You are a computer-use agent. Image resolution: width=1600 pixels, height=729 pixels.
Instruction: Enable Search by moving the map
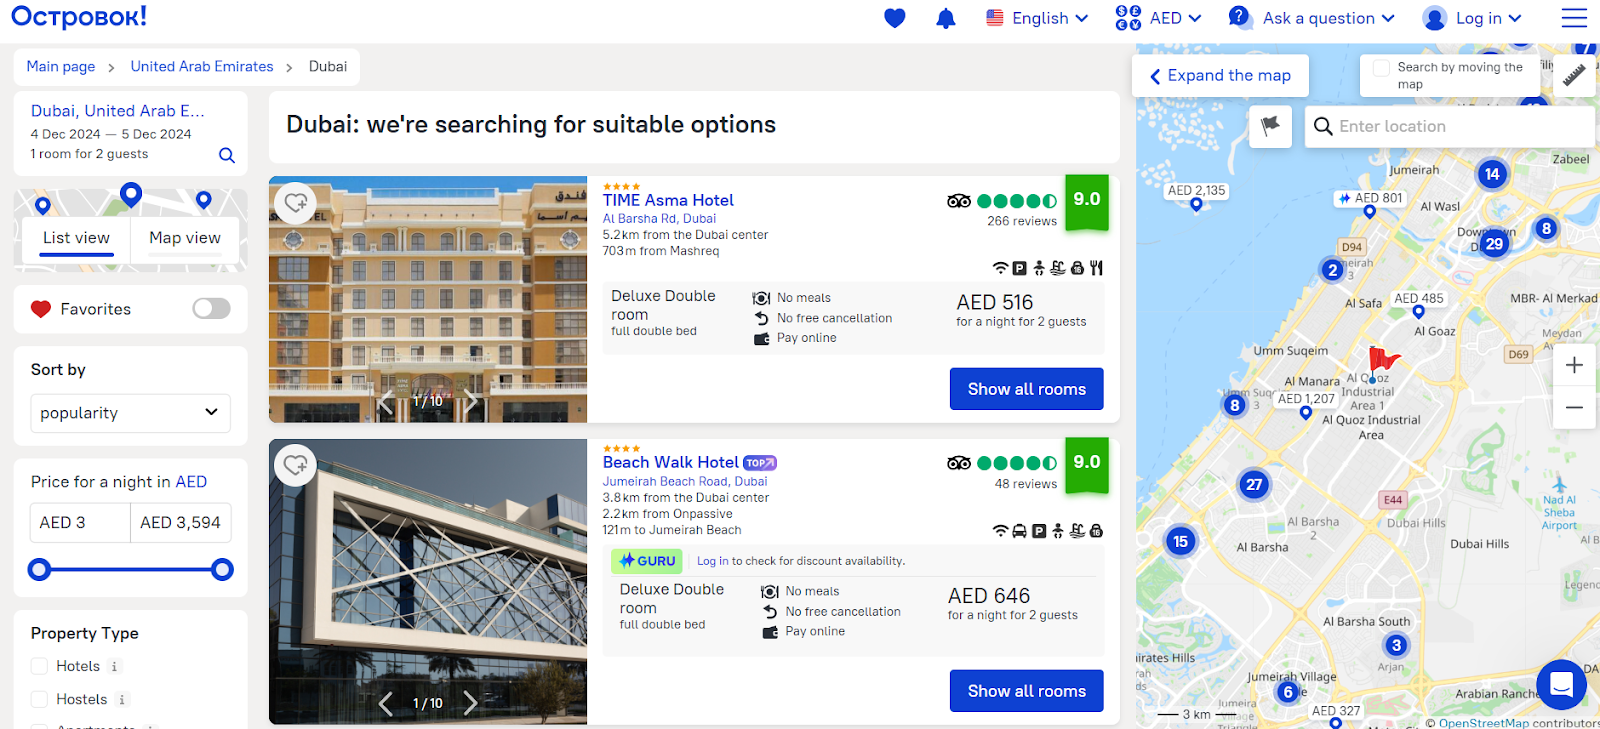pyautogui.click(x=1382, y=68)
